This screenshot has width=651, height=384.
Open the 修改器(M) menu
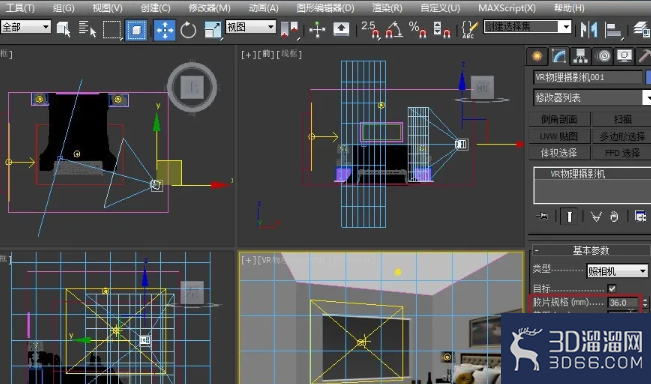(209, 8)
